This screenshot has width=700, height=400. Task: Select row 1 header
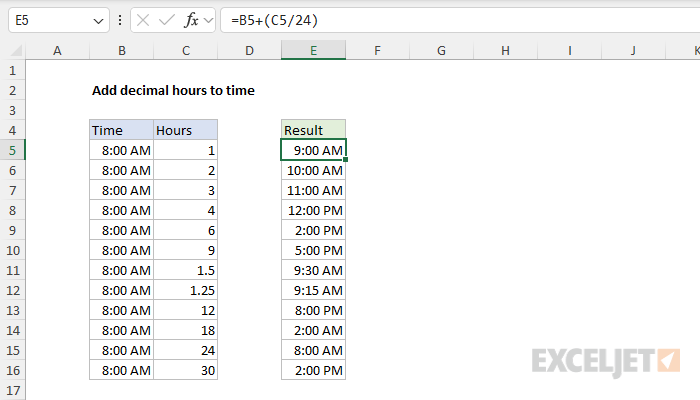(x=12, y=71)
